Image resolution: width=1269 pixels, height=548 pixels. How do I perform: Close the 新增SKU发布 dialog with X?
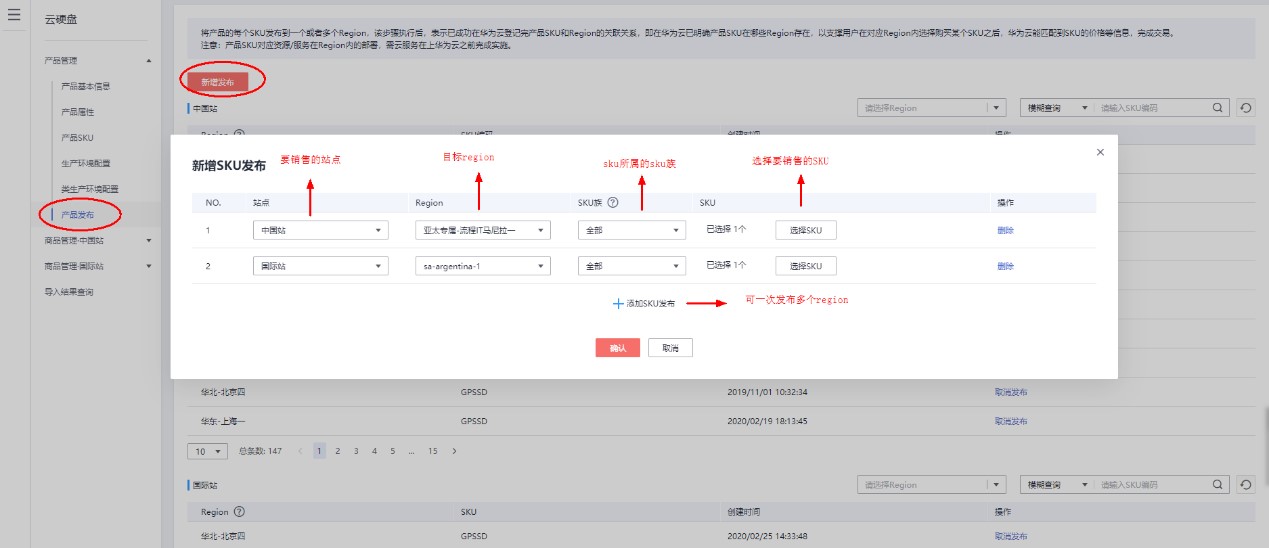[x=1100, y=152]
